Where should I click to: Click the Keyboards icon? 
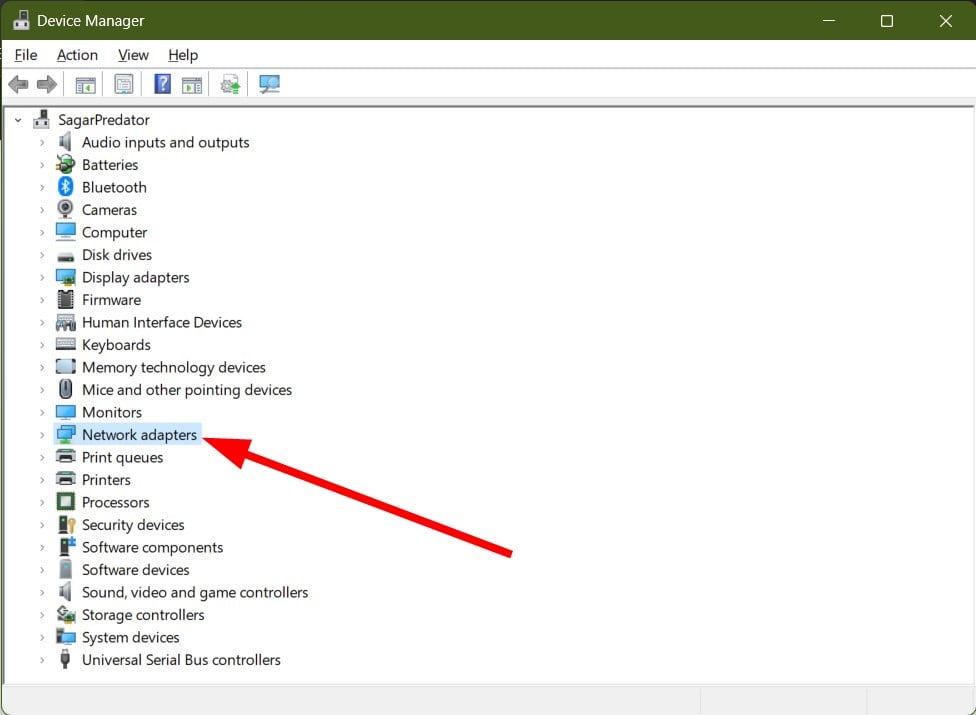click(65, 344)
